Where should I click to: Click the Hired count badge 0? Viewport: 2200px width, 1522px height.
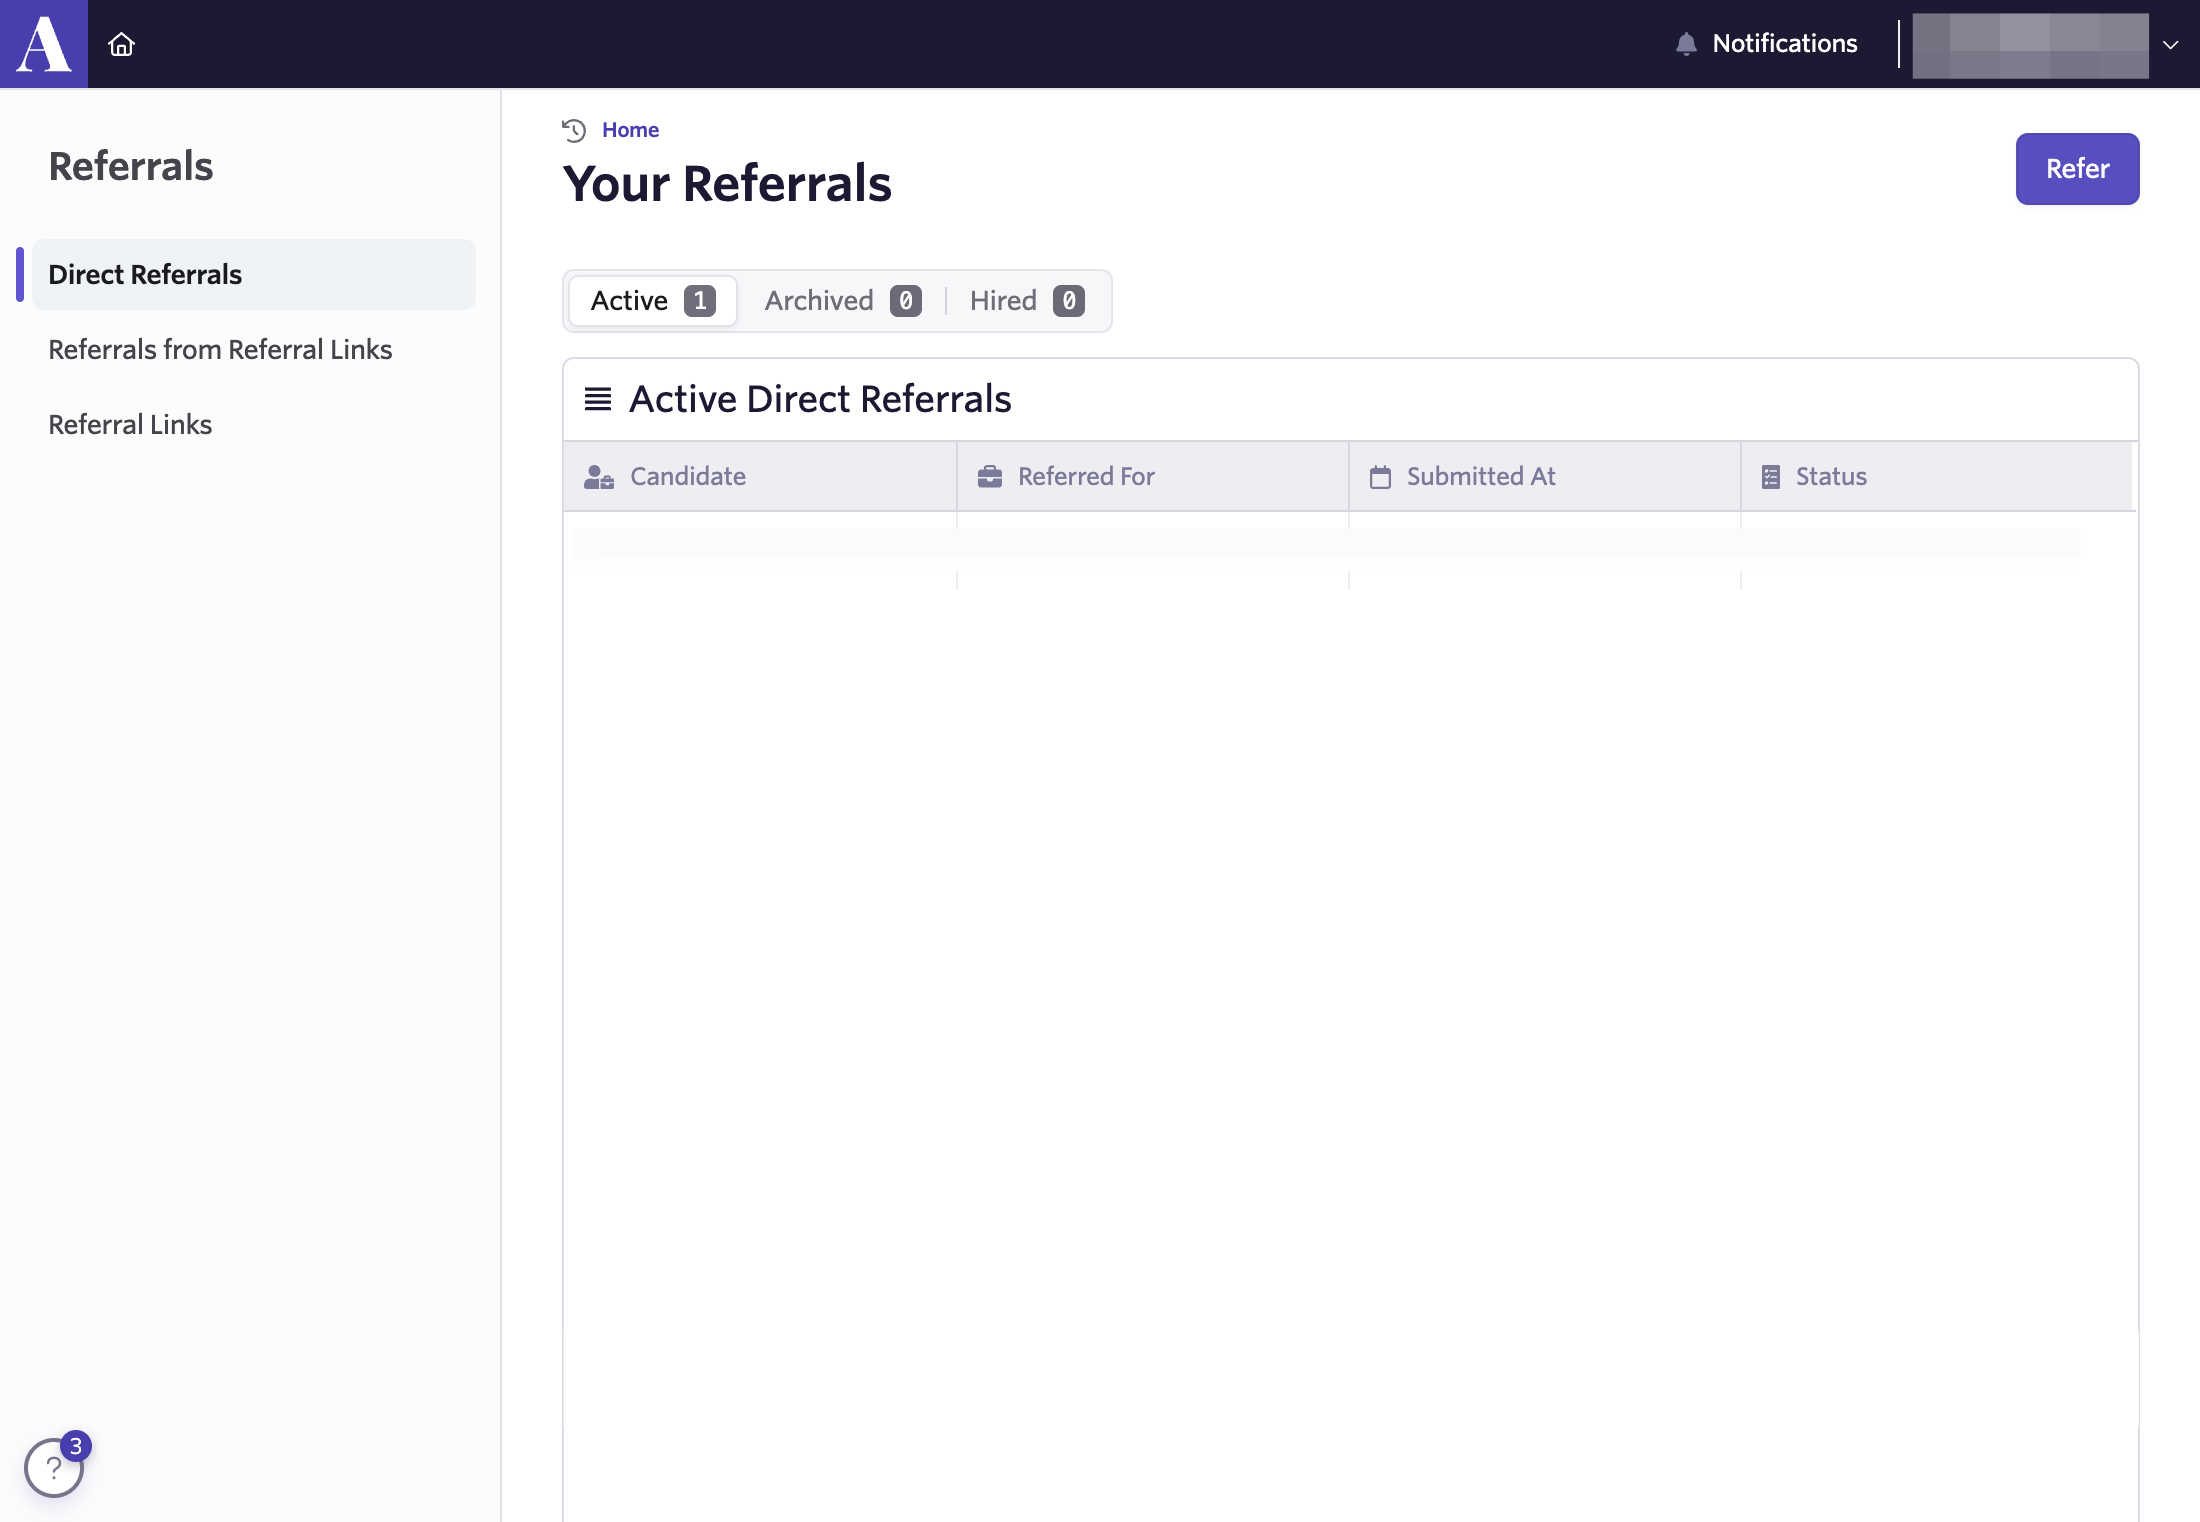point(1069,301)
